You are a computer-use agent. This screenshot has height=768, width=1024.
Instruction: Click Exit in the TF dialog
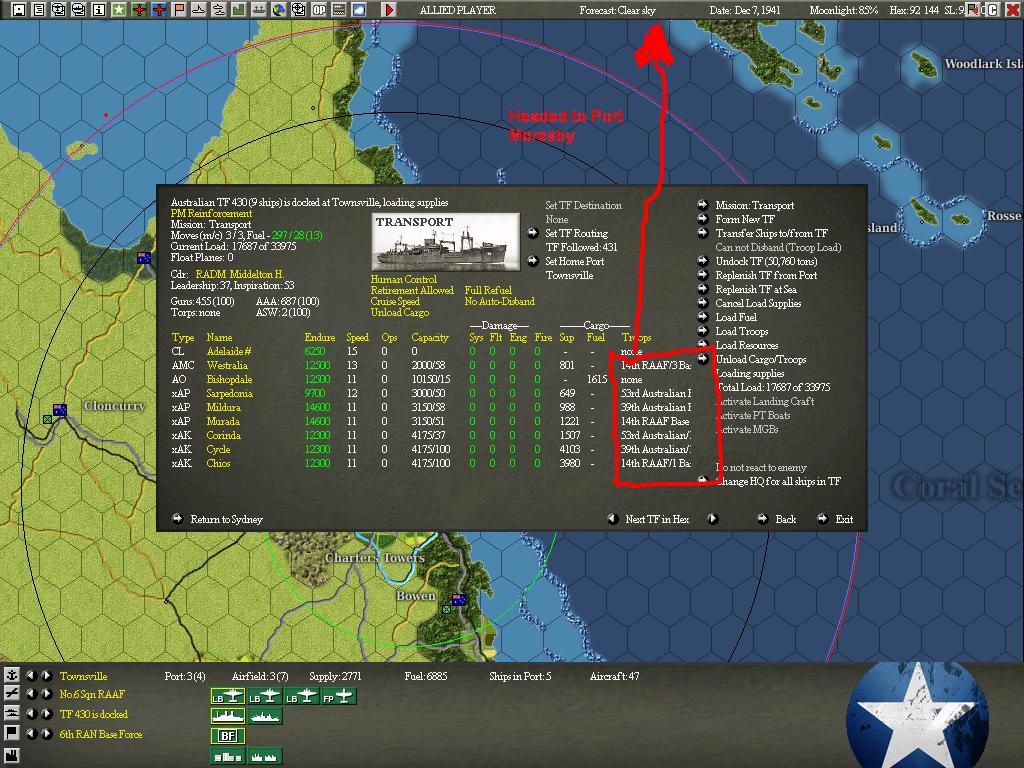point(844,519)
